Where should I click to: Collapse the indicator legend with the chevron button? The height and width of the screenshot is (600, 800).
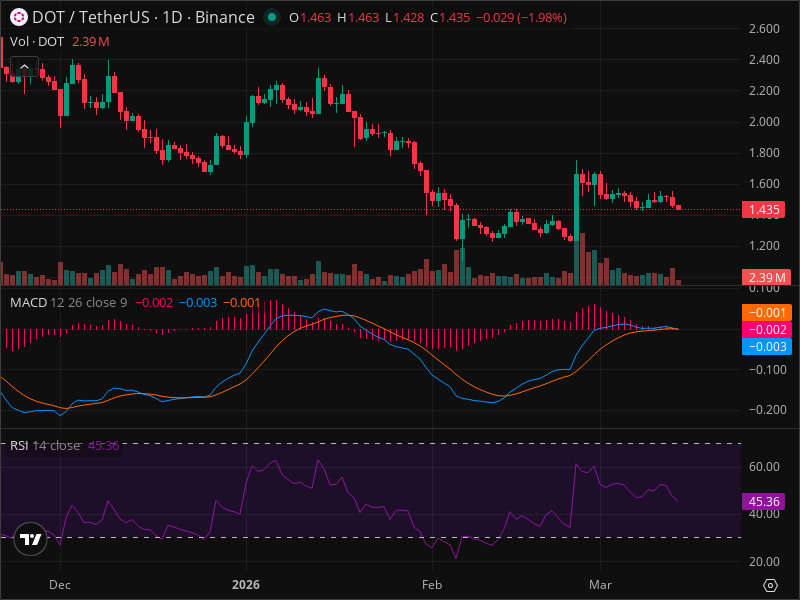24,67
